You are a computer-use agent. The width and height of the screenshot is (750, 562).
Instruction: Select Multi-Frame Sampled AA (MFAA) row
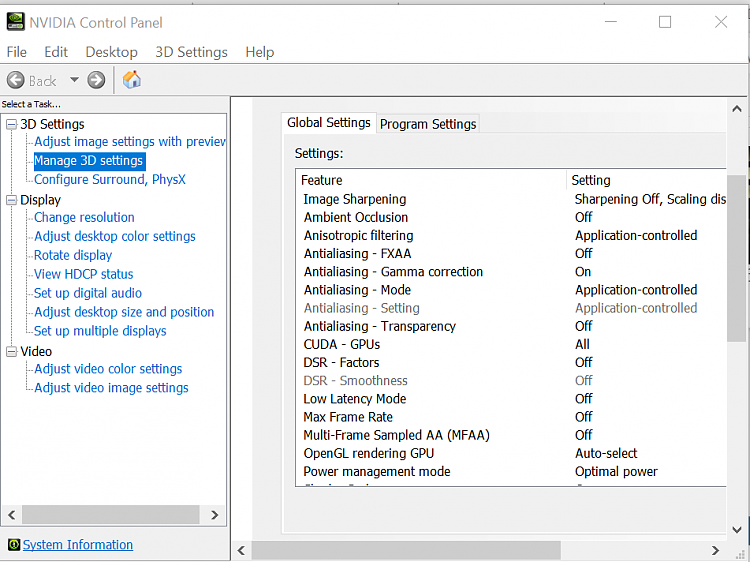click(x=511, y=435)
